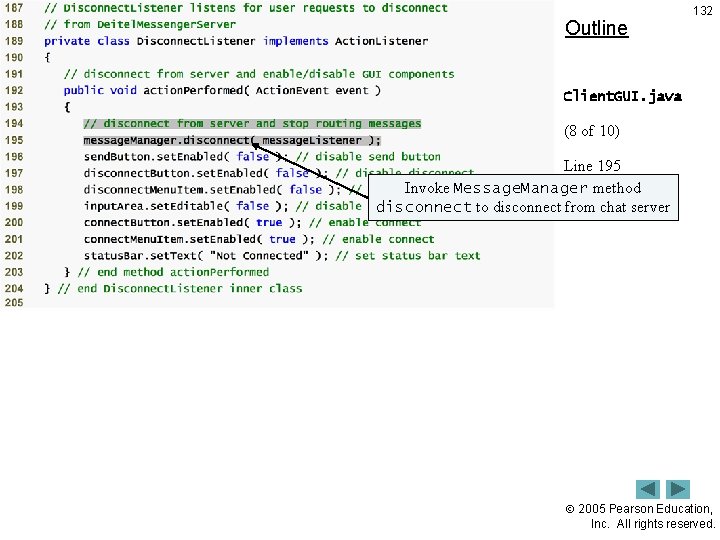Select the underlined Outline heading

point(596,28)
